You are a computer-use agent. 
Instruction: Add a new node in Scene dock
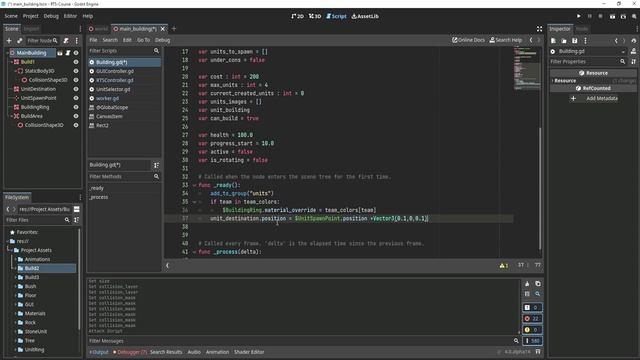[x=9, y=40]
